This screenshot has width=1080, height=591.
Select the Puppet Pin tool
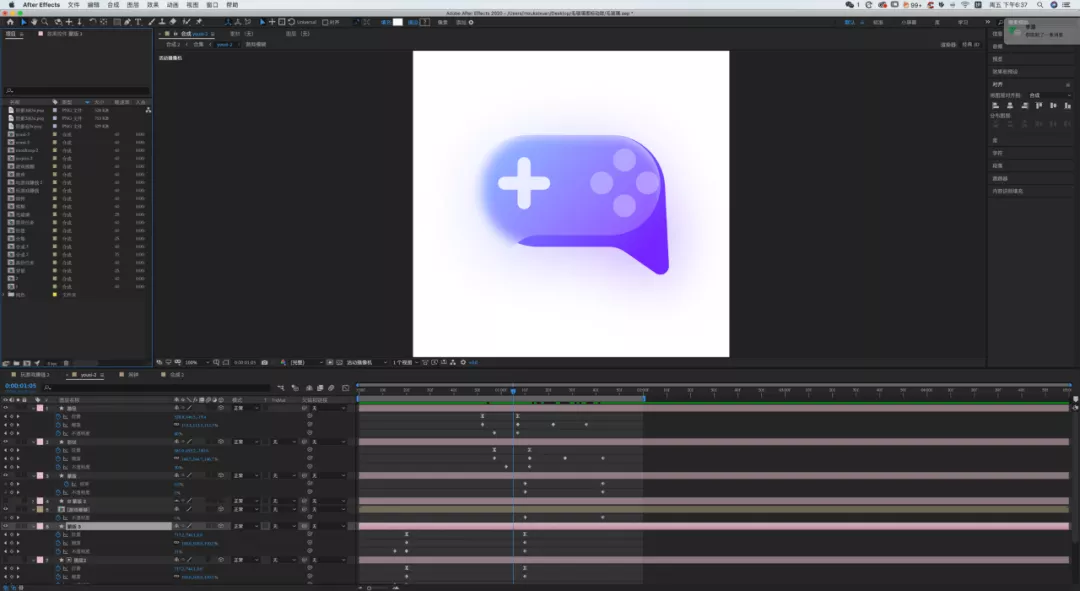pos(199,21)
